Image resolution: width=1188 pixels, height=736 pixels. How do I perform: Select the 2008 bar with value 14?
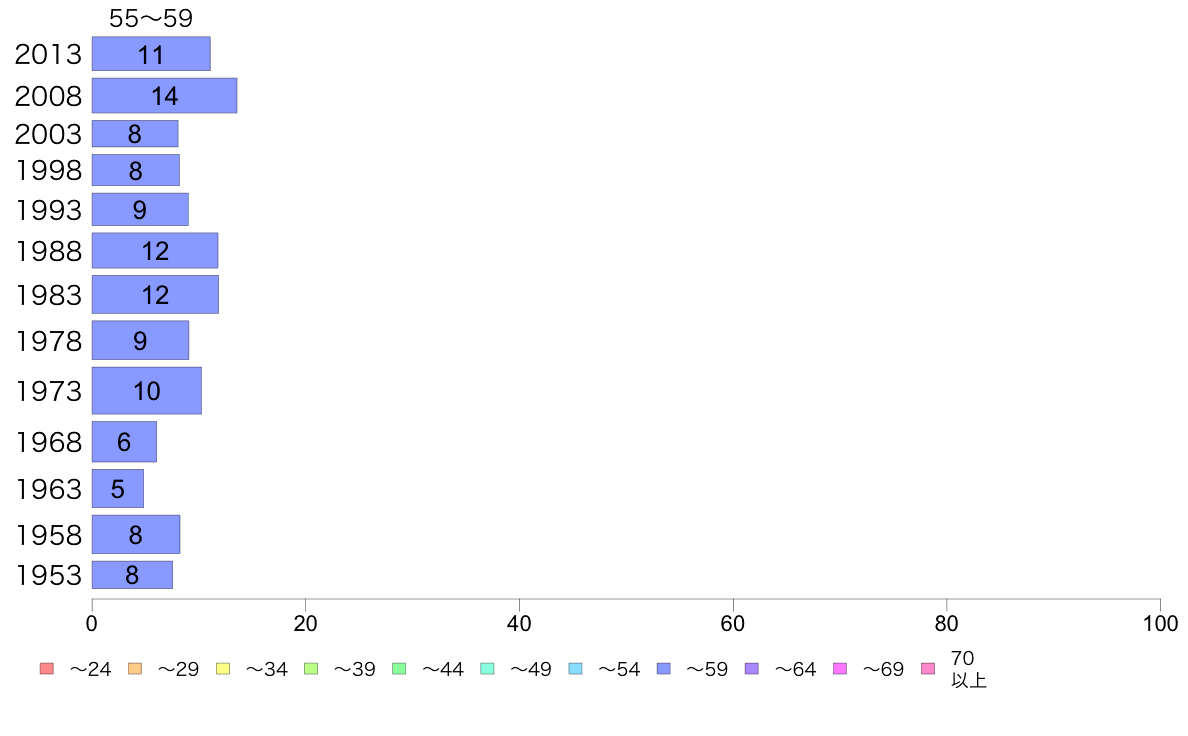(x=164, y=96)
